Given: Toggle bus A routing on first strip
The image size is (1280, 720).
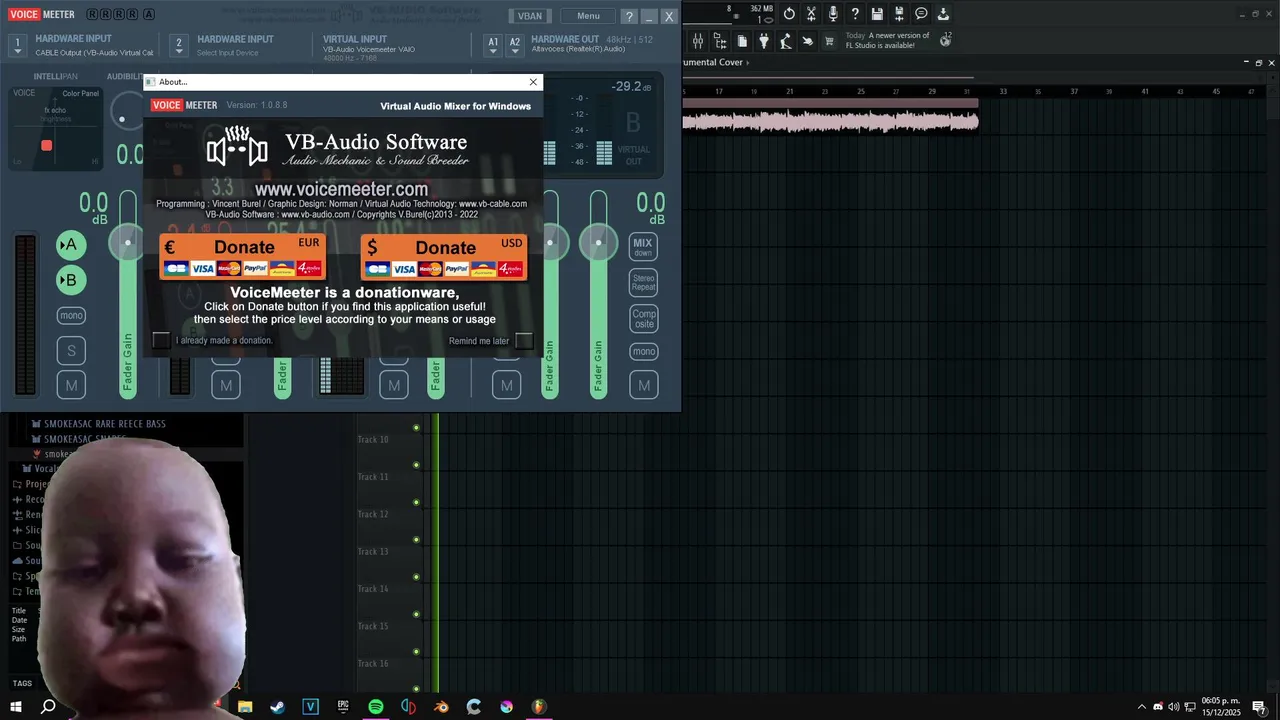Looking at the screenshot, I should [x=71, y=245].
